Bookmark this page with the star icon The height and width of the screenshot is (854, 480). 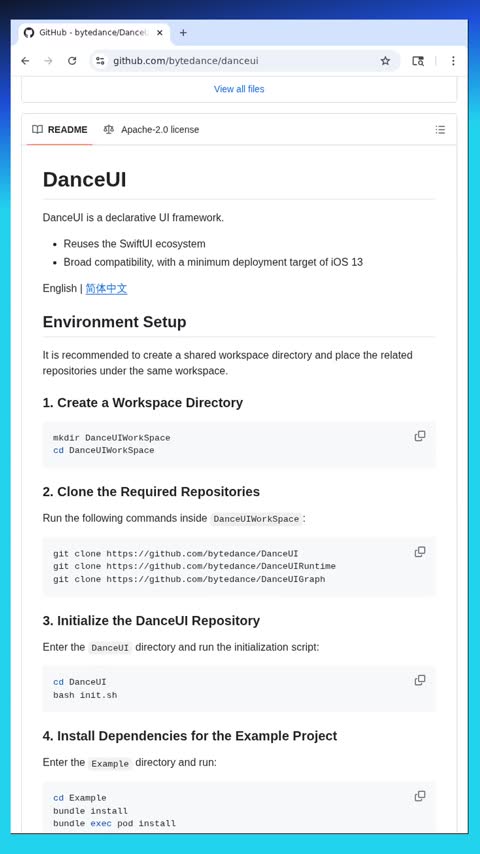coord(385,61)
